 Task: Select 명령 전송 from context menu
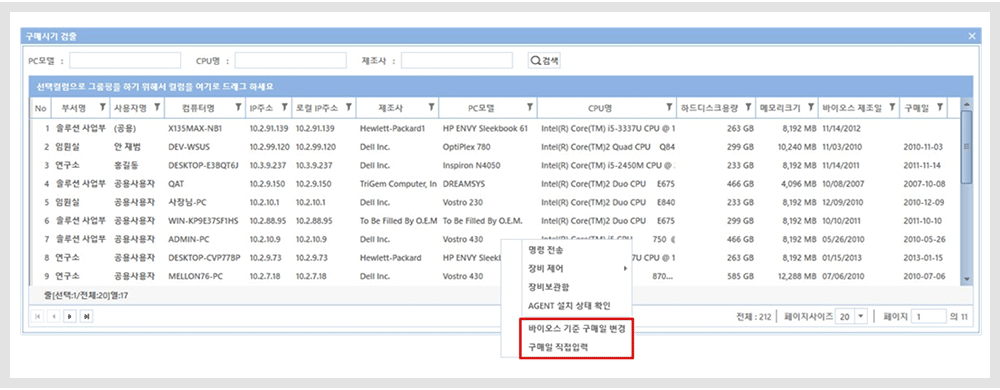point(545,250)
